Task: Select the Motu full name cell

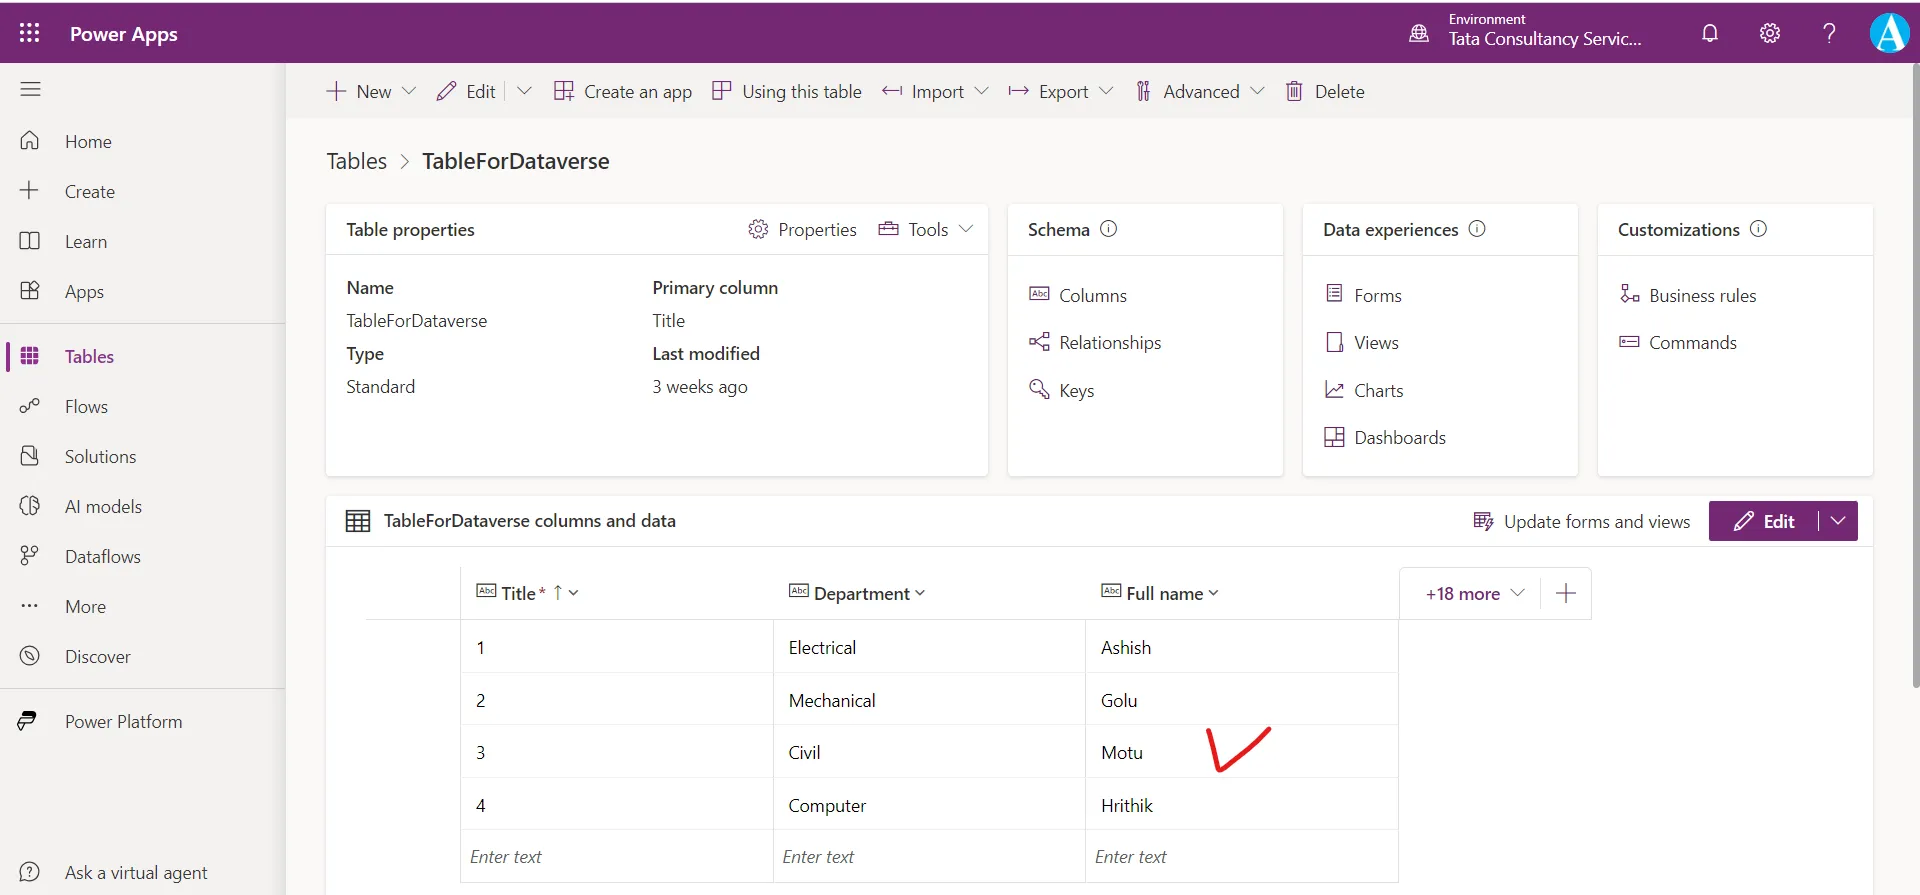Action: click(x=1242, y=752)
